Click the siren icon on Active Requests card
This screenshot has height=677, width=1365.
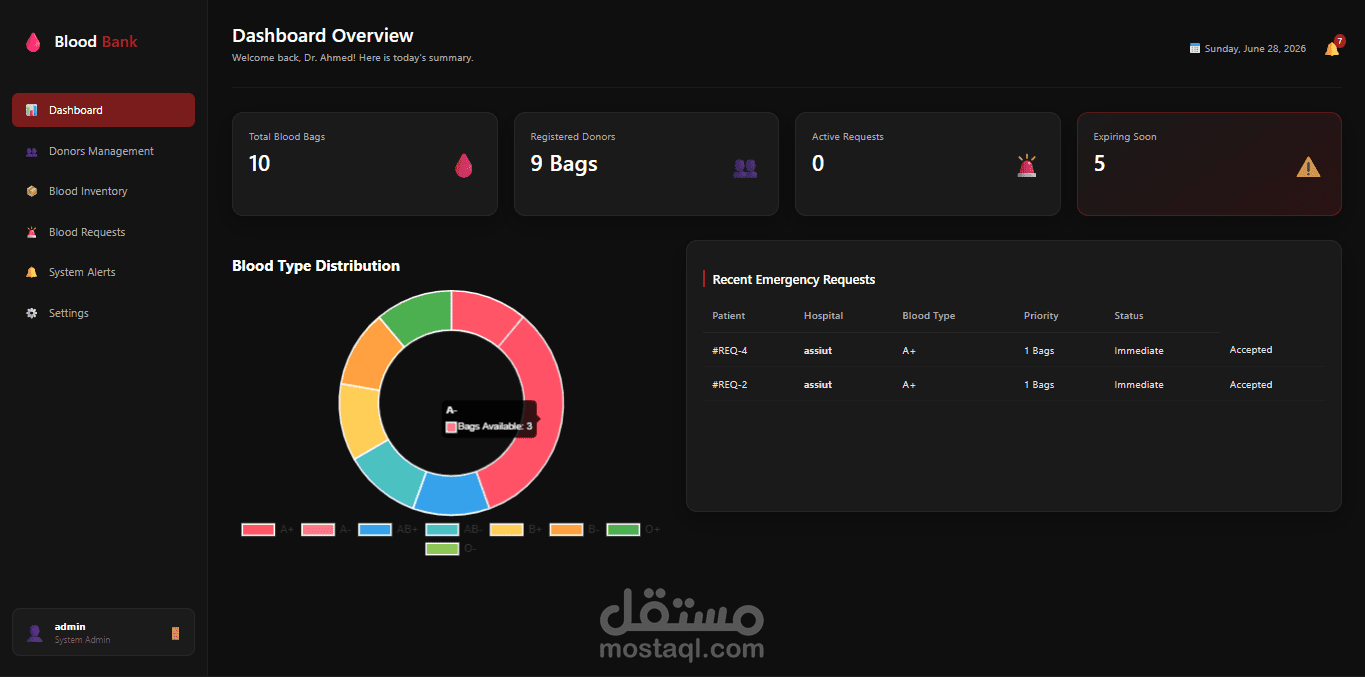pos(1027,166)
